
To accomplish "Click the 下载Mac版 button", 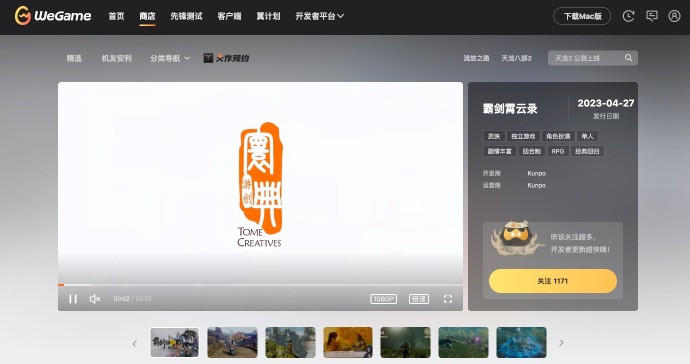I will tap(582, 16).
